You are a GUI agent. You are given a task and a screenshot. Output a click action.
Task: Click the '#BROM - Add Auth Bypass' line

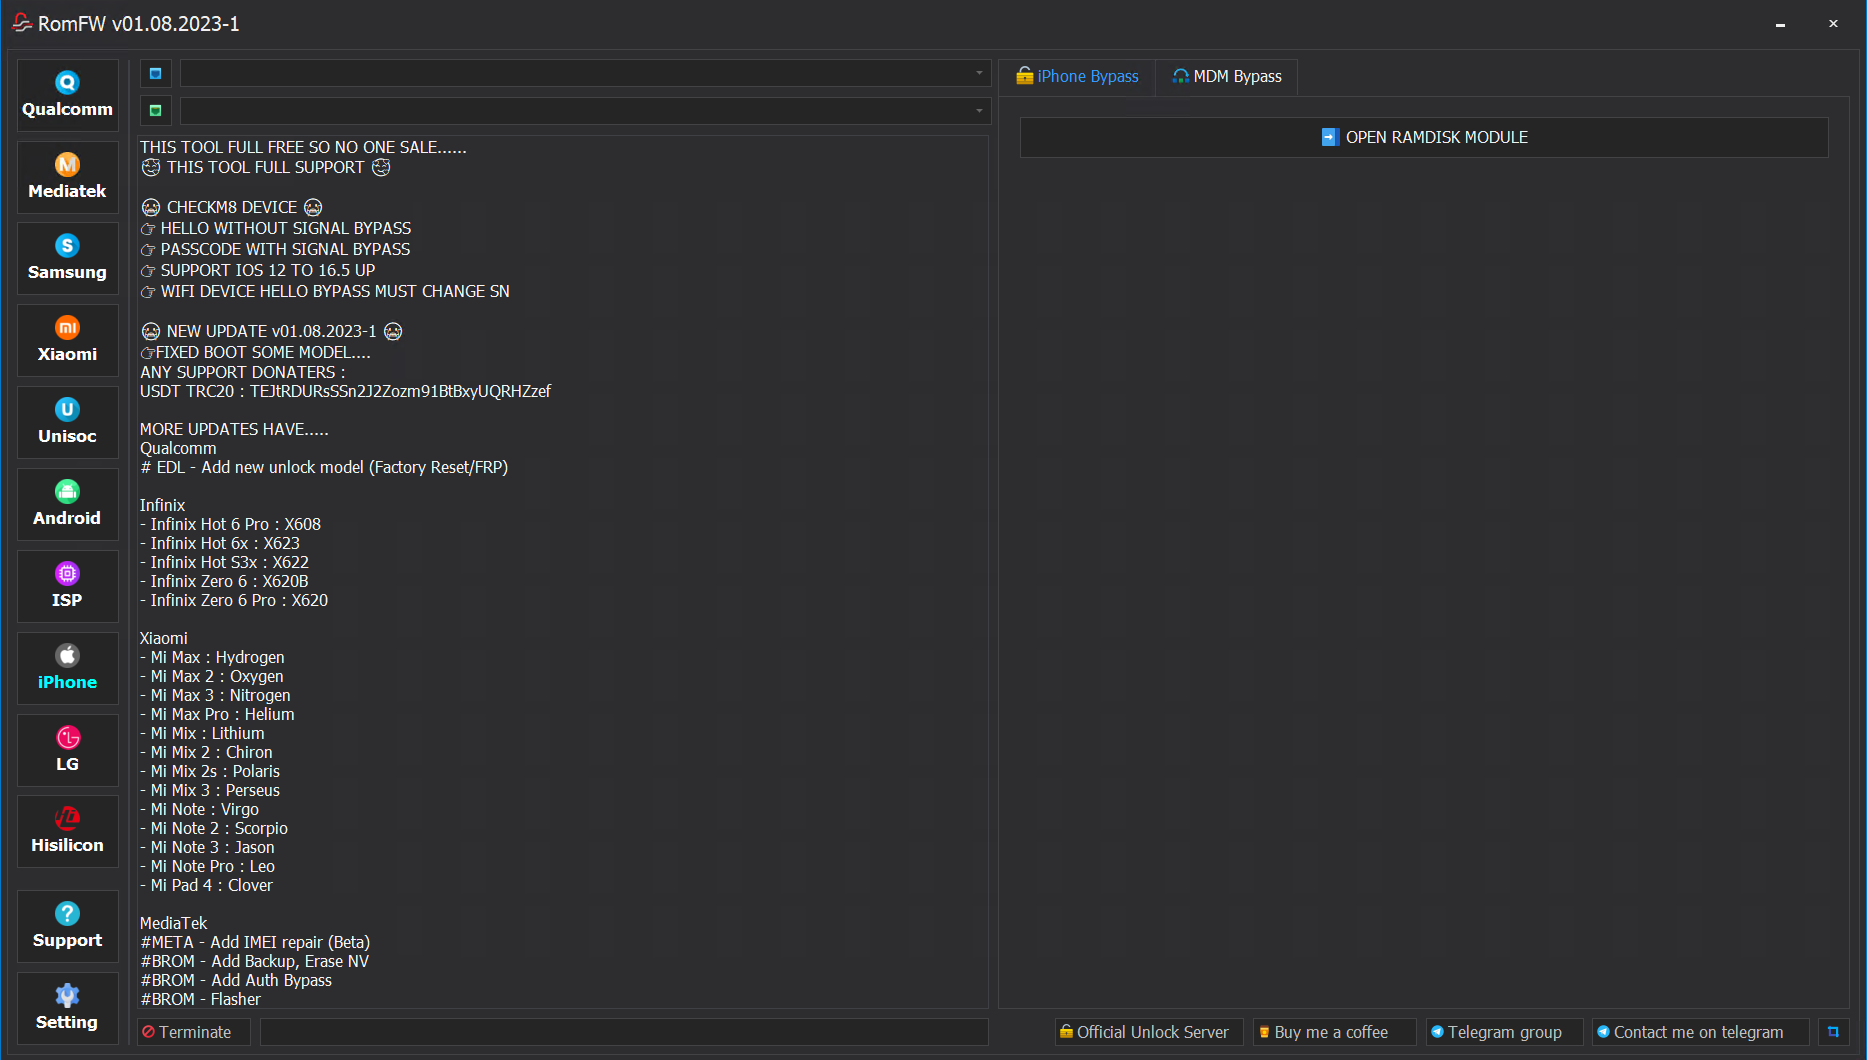click(236, 980)
